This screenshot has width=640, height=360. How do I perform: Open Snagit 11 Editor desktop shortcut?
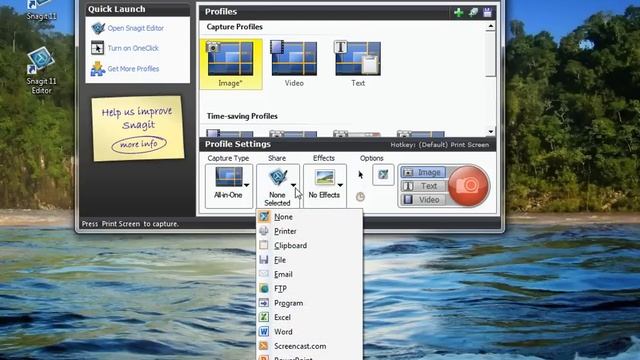(x=41, y=69)
